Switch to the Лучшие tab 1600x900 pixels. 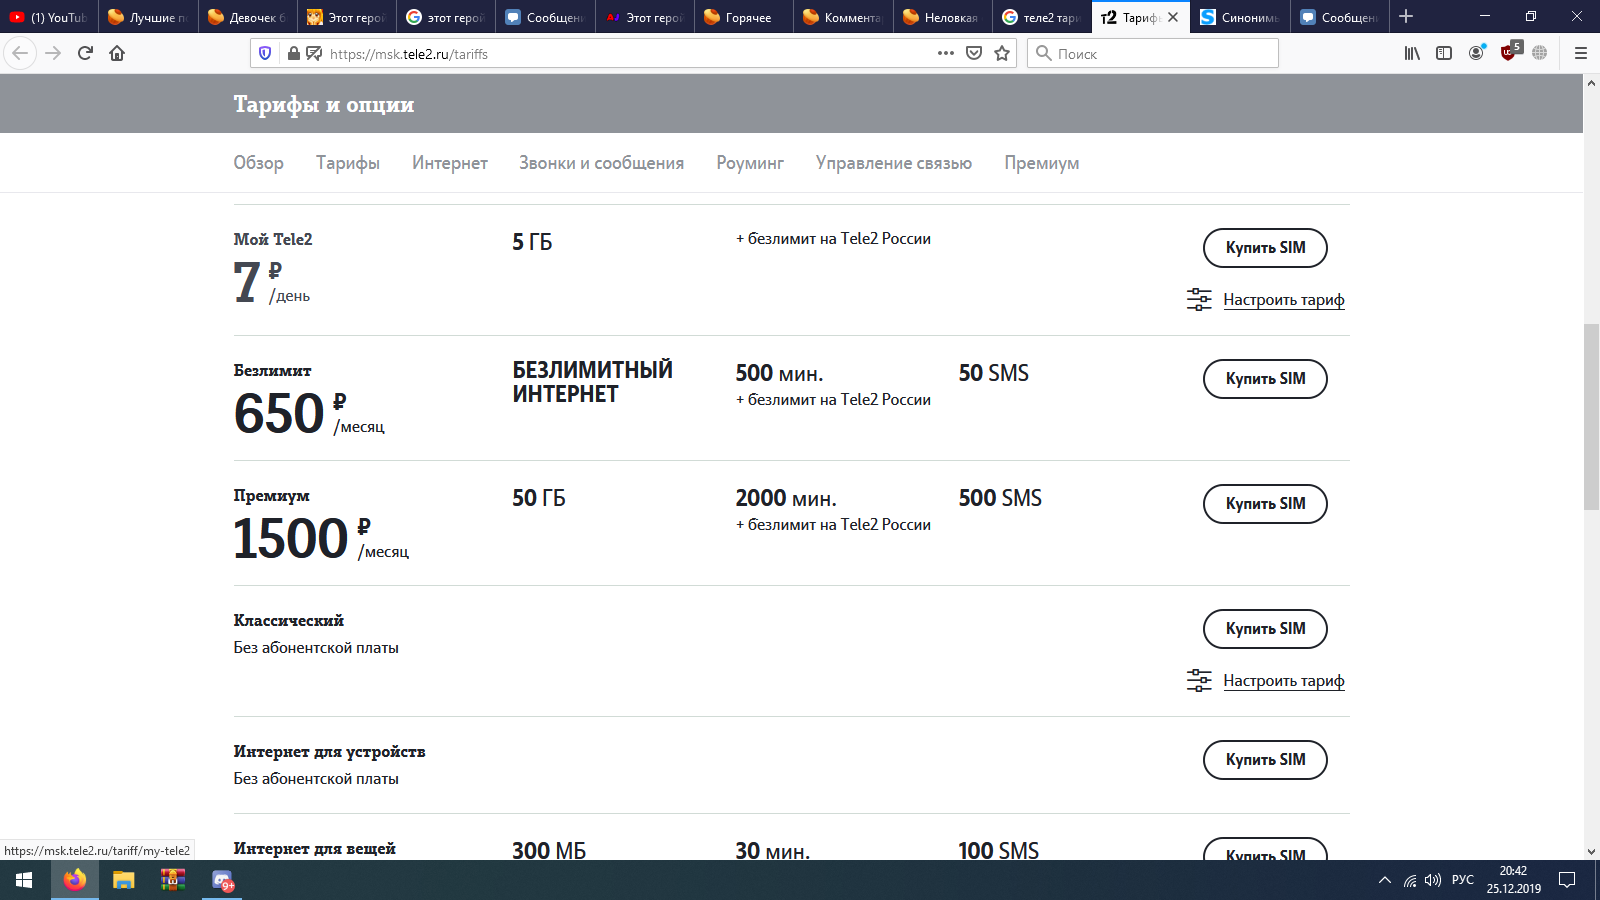pos(148,17)
